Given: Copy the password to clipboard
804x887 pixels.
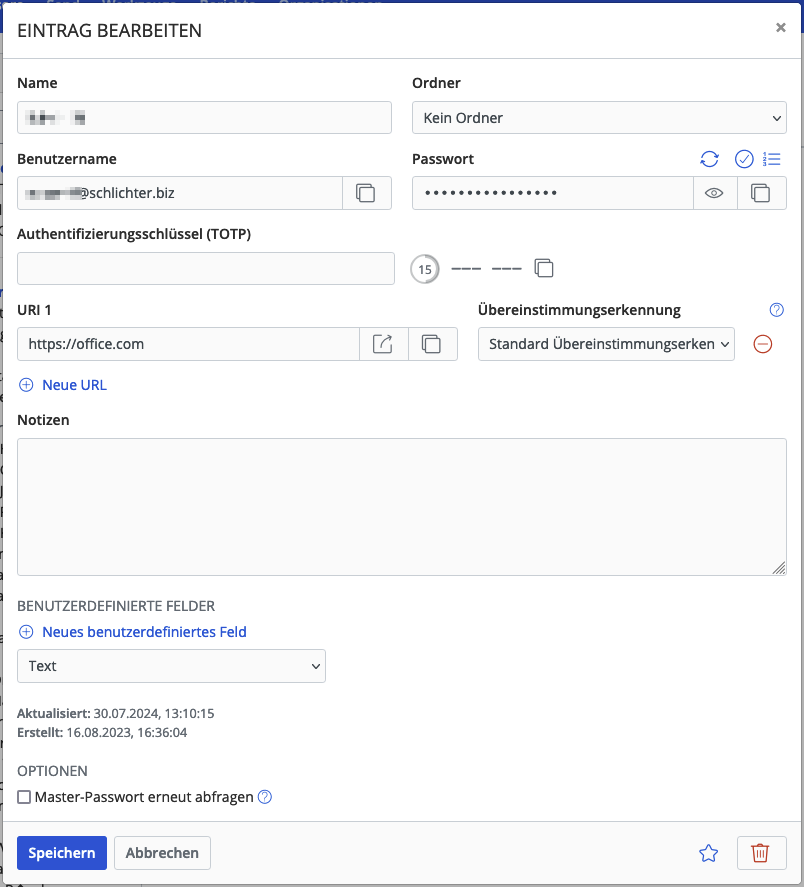Looking at the screenshot, I should 761,193.
